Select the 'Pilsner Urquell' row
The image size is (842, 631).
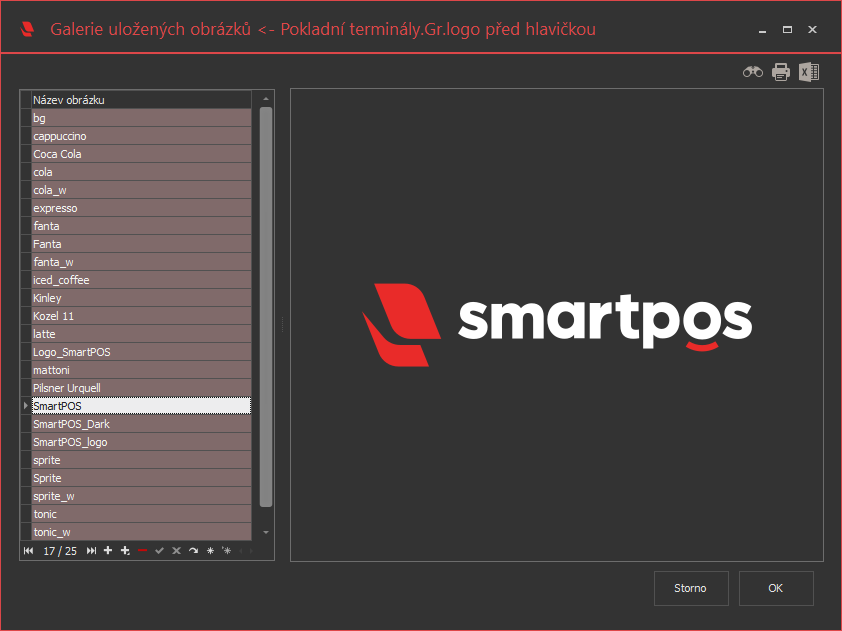pyautogui.click(x=141, y=388)
